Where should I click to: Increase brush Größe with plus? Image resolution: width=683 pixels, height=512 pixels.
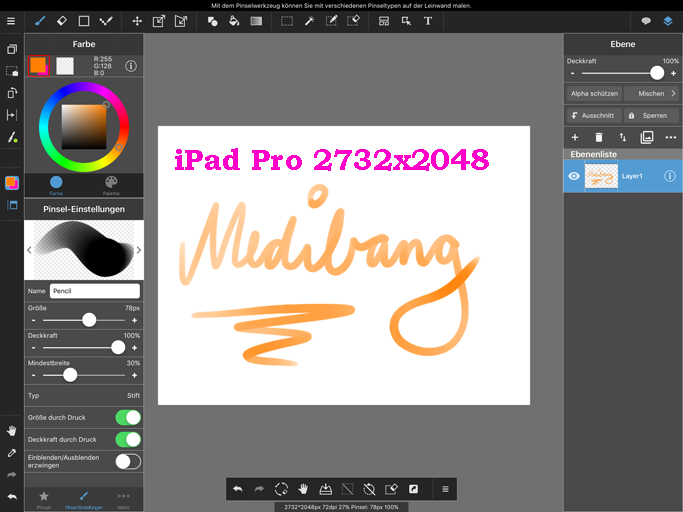135,320
